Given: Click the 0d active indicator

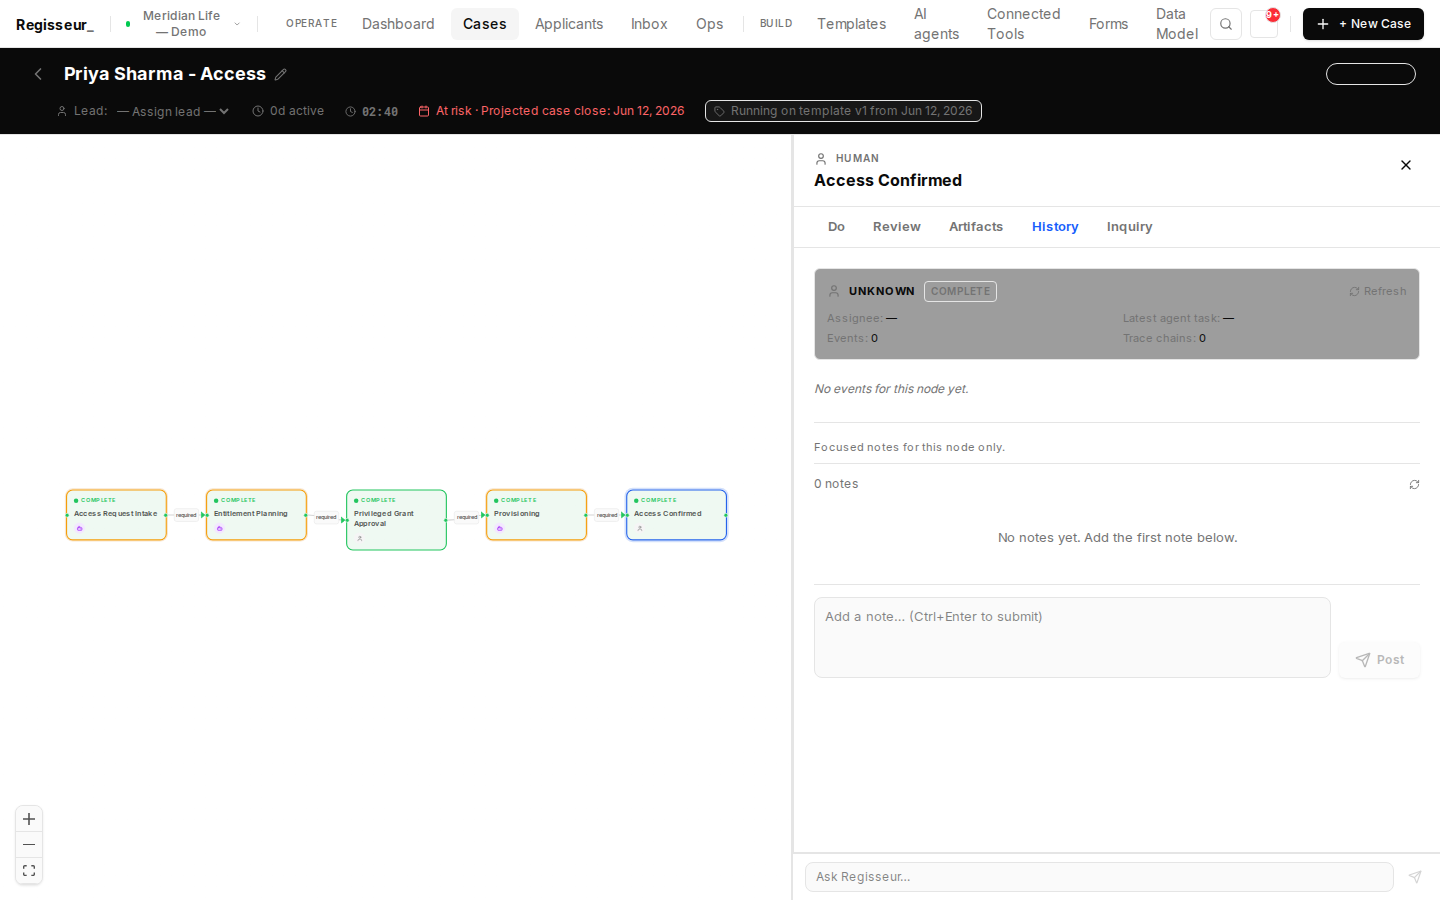Looking at the screenshot, I should click(x=288, y=111).
